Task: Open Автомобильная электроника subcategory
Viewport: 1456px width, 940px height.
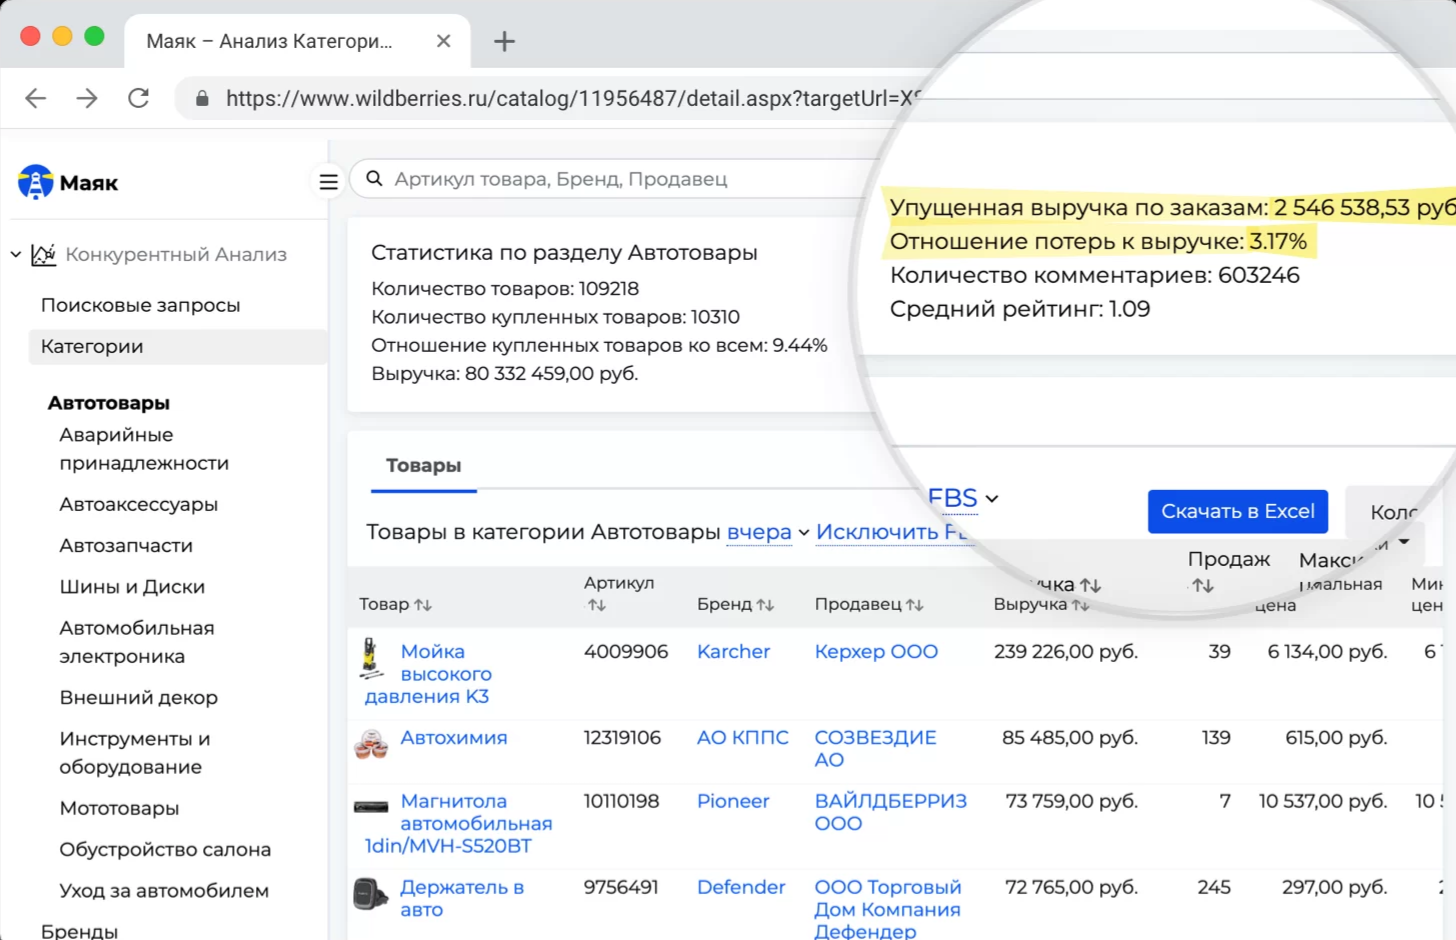Action: [137, 642]
